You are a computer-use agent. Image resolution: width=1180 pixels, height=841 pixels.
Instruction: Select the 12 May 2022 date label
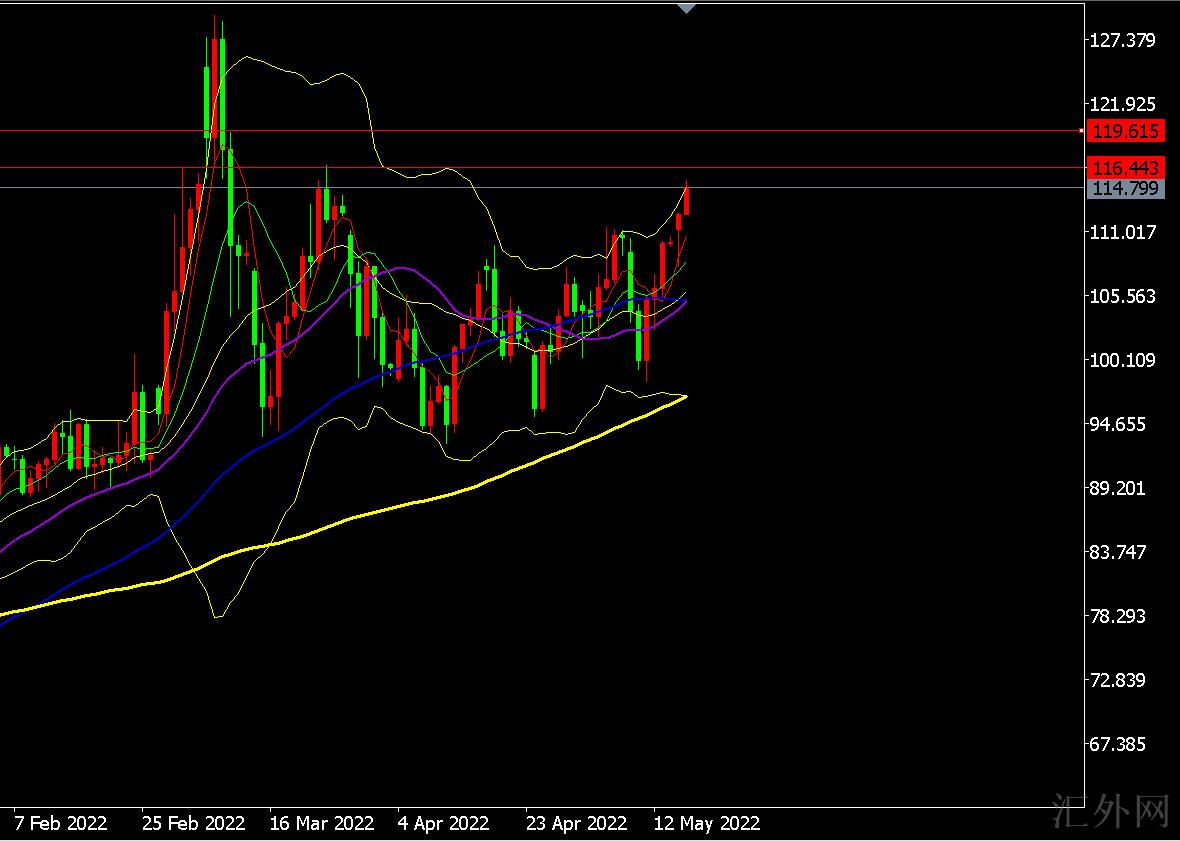click(706, 824)
